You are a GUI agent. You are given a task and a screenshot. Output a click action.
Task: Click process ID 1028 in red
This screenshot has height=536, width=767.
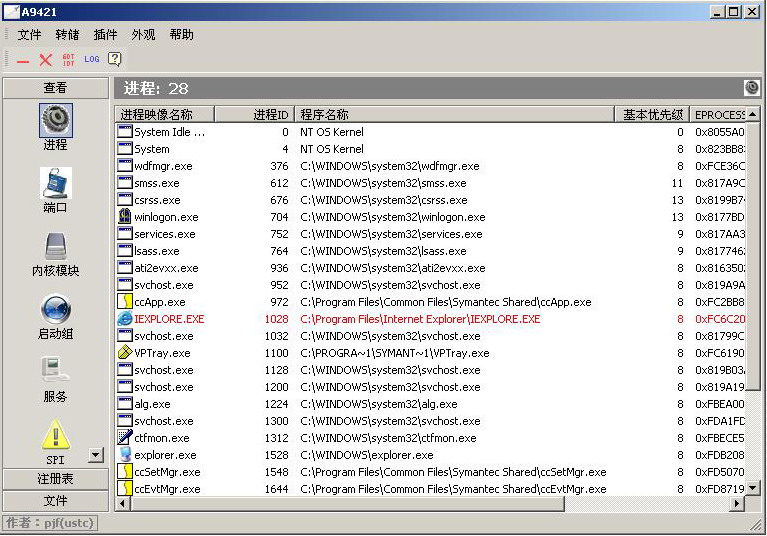(276, 319)
